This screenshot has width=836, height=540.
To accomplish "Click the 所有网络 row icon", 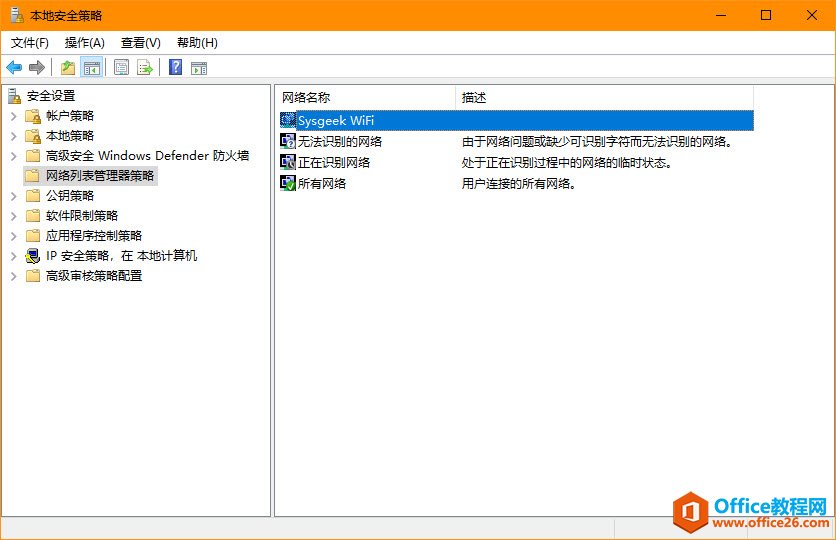I will (x=288, y=183).
